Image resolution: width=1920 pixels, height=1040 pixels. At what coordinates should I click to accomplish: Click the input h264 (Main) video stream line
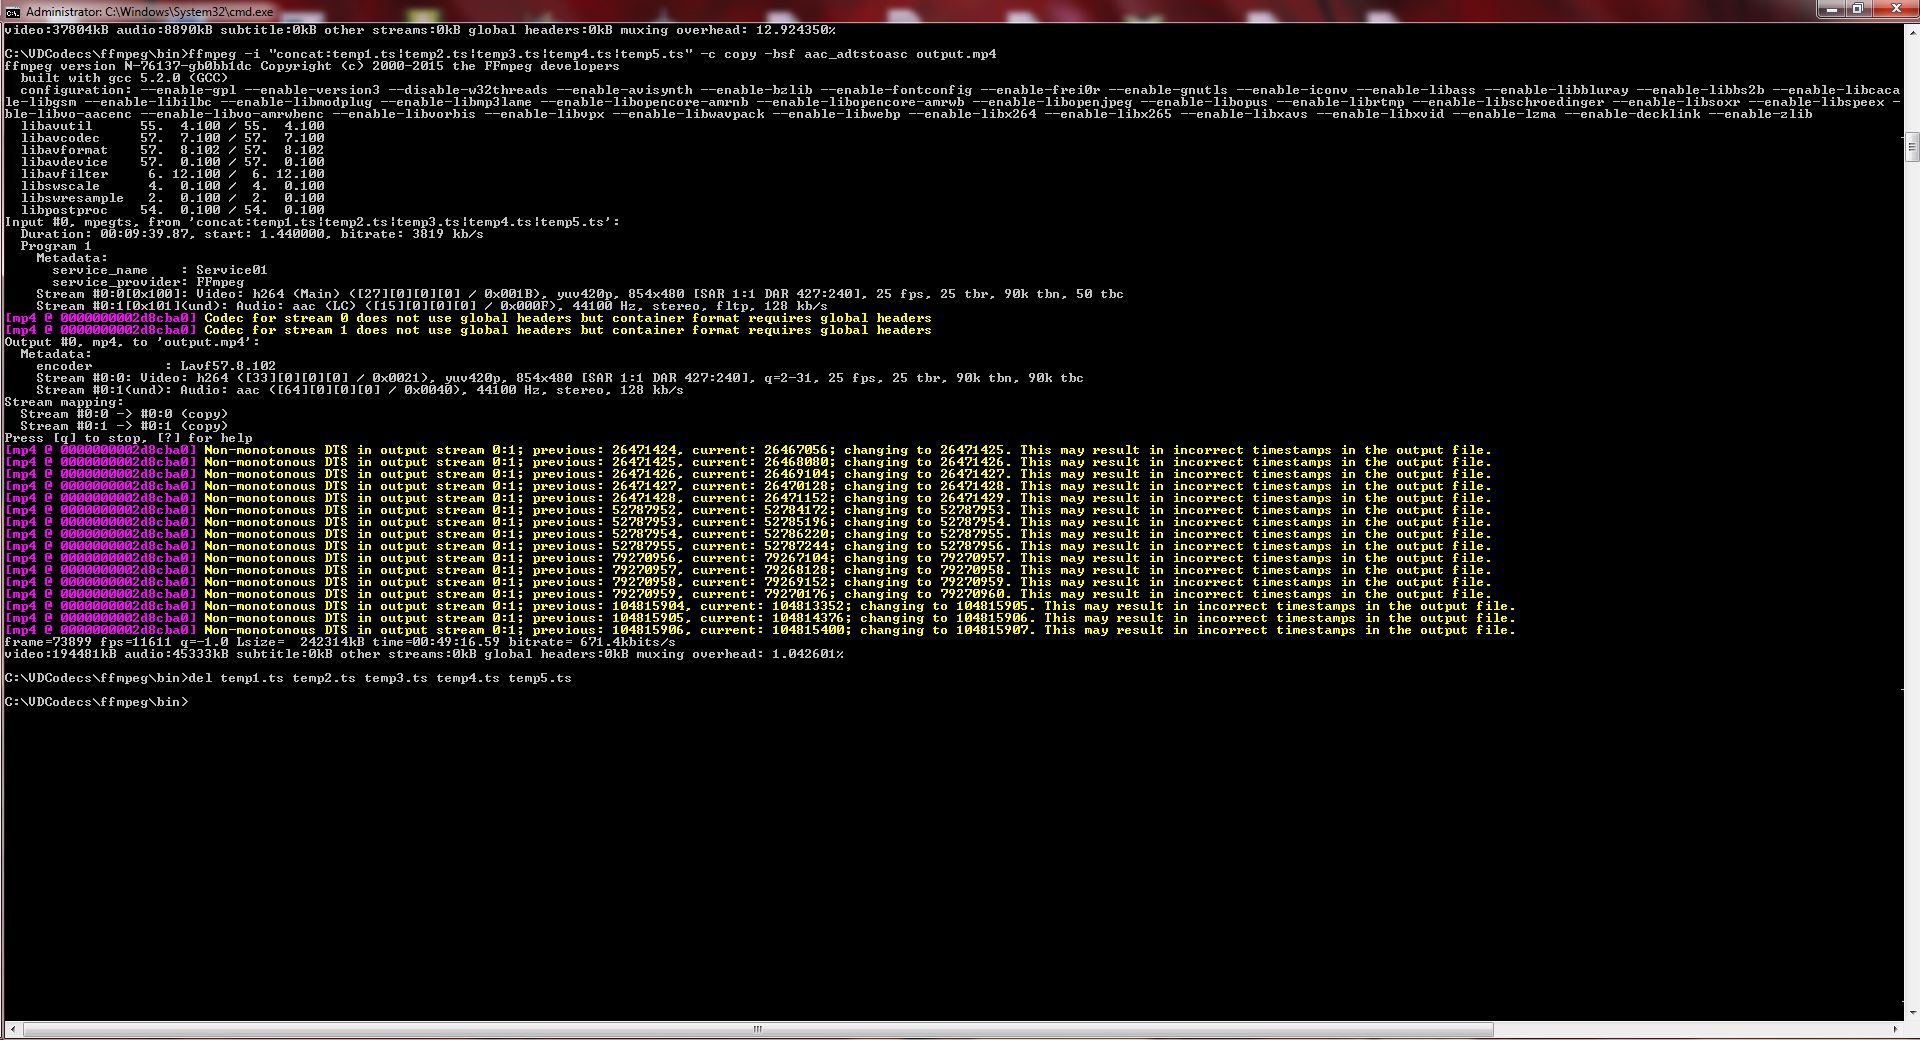click(x=580, y=294)
